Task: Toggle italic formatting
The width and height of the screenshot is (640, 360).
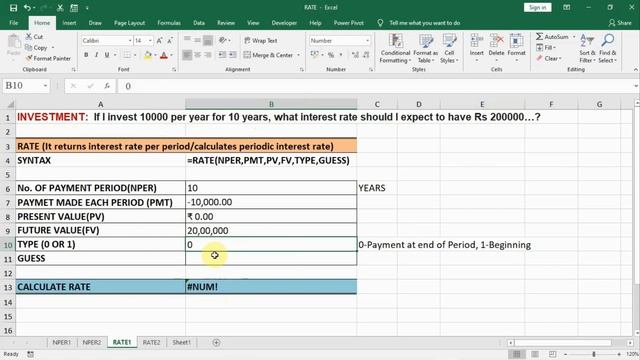Action: [x=96, y=55]
